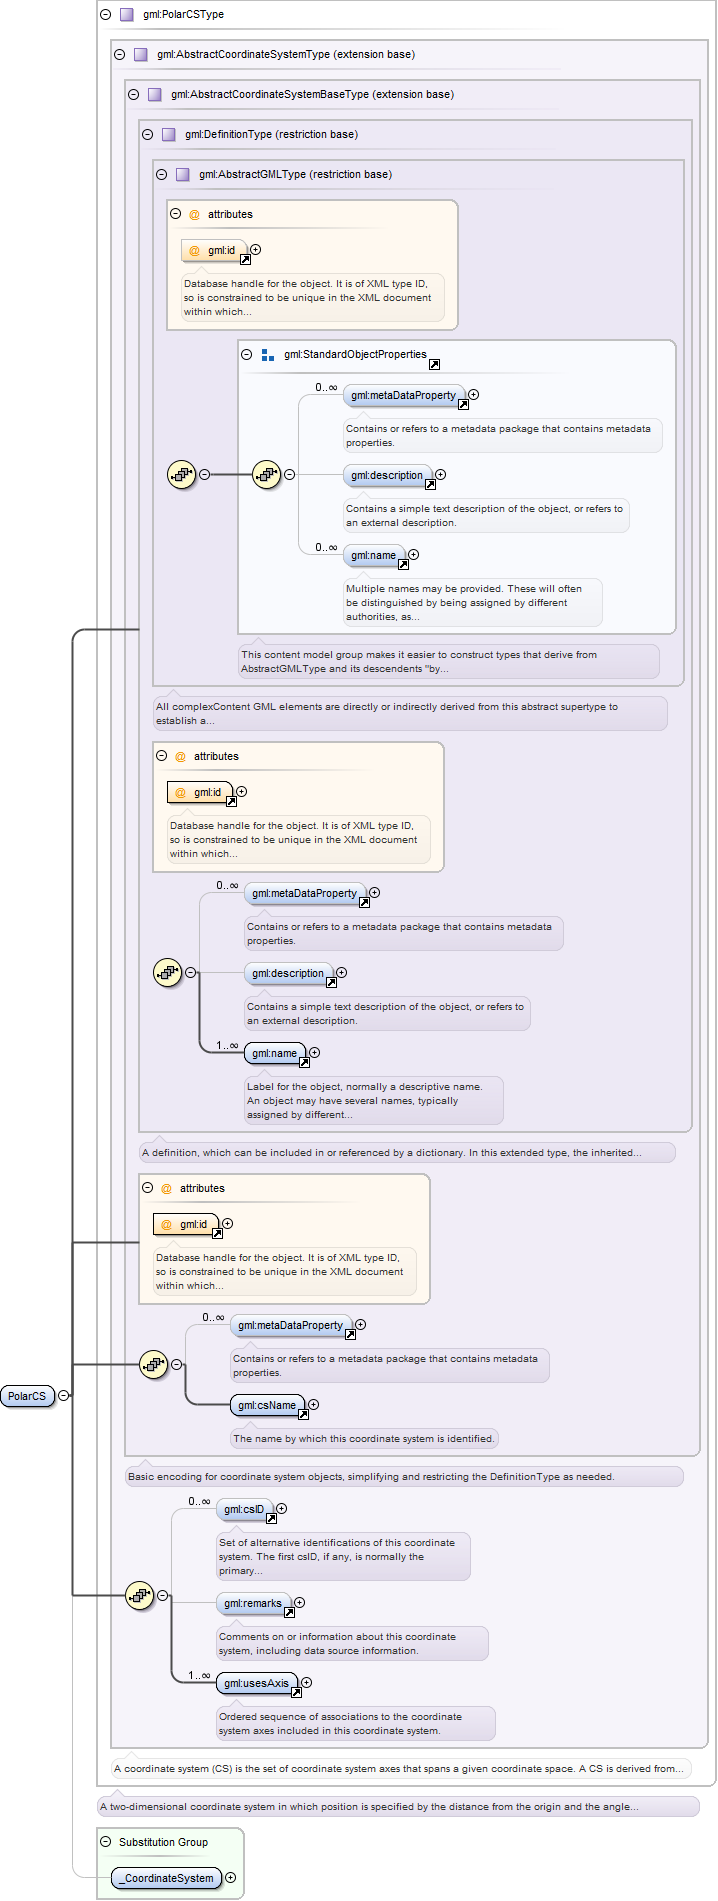Collapse the gml:DefinitionType restriction base
718x1901 pixels.
point(147,135)
